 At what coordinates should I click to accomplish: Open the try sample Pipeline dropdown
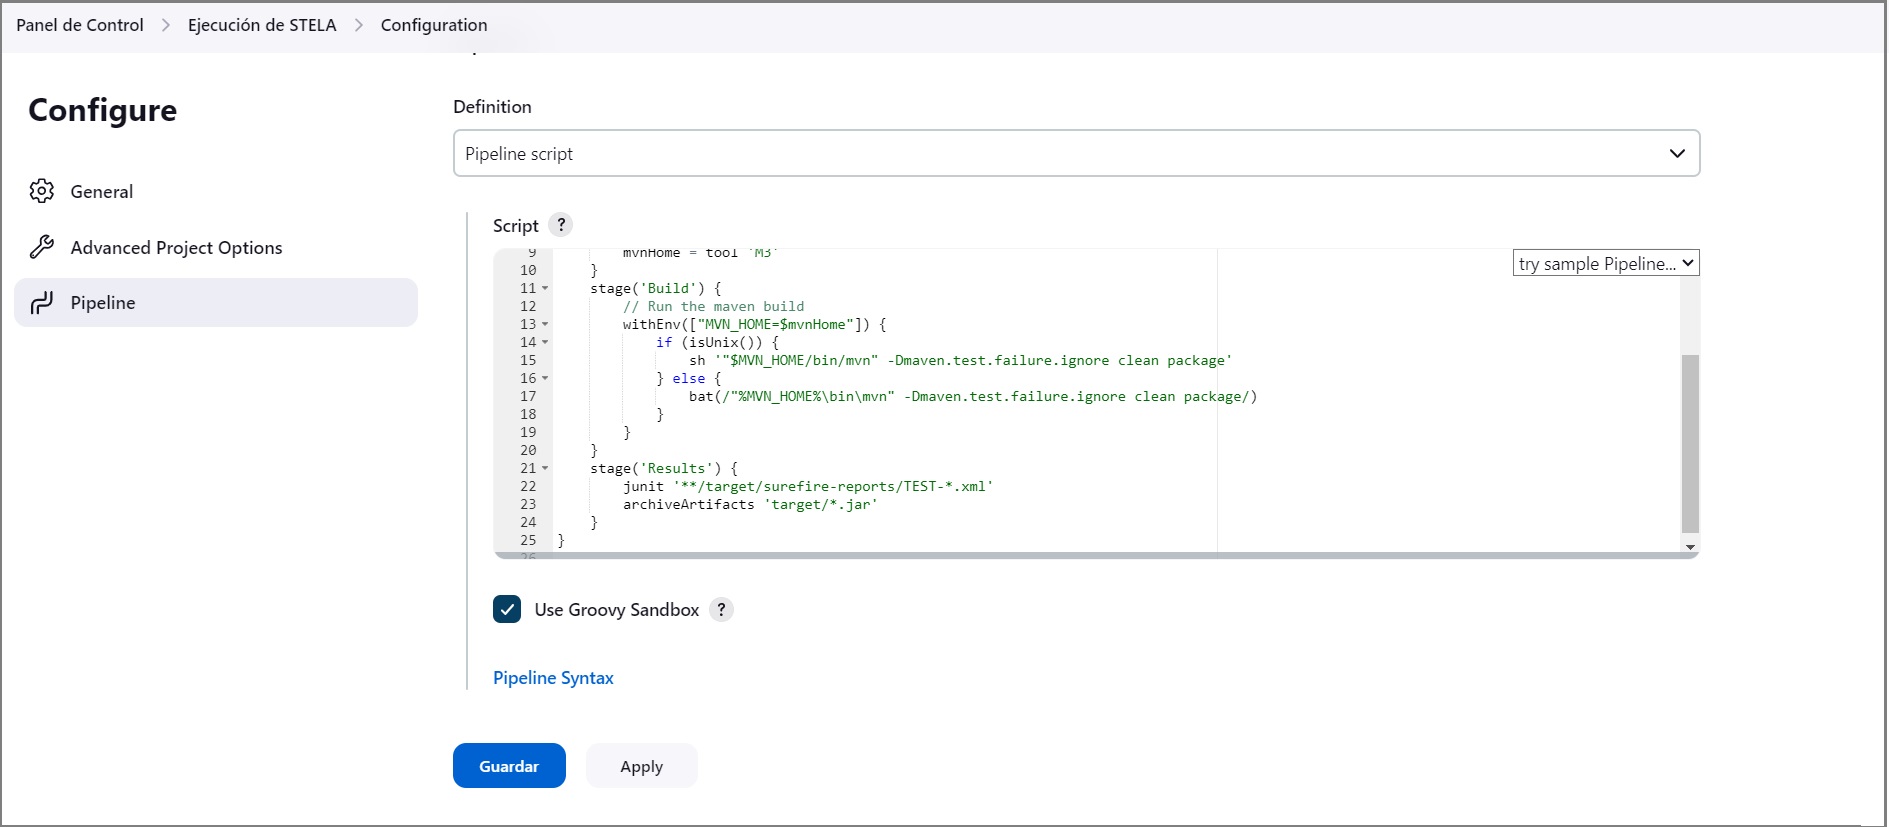(x=1606, y=263)
